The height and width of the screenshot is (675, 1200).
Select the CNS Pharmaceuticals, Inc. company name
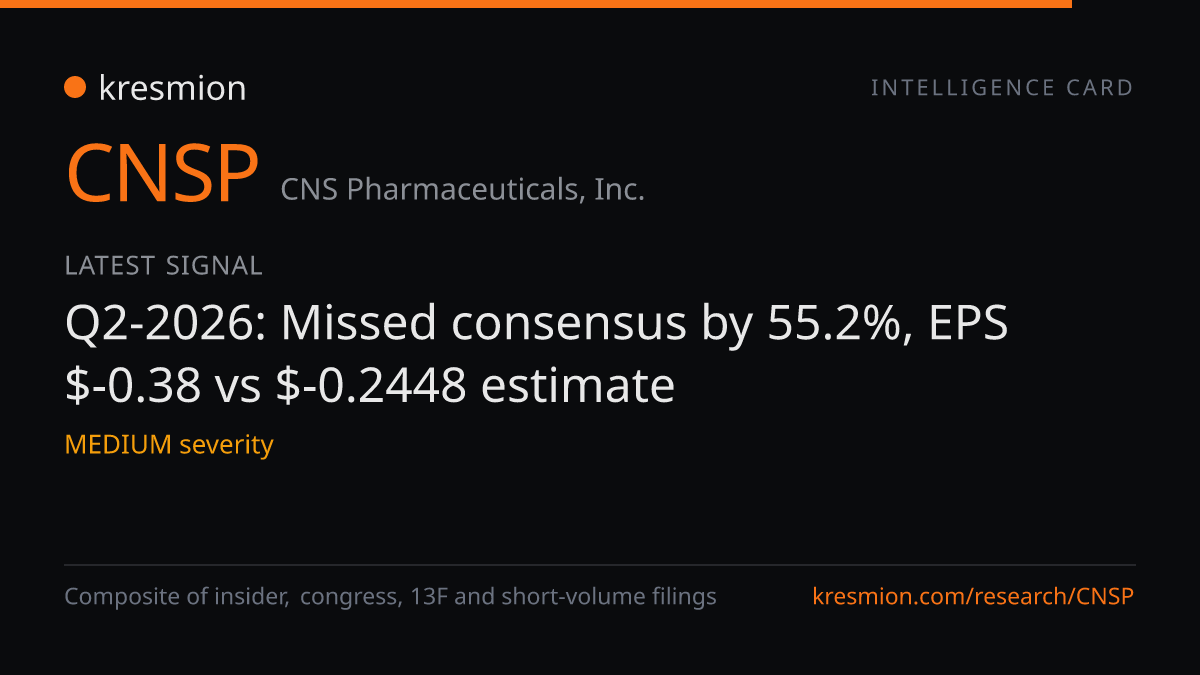[x=462, y=189]
